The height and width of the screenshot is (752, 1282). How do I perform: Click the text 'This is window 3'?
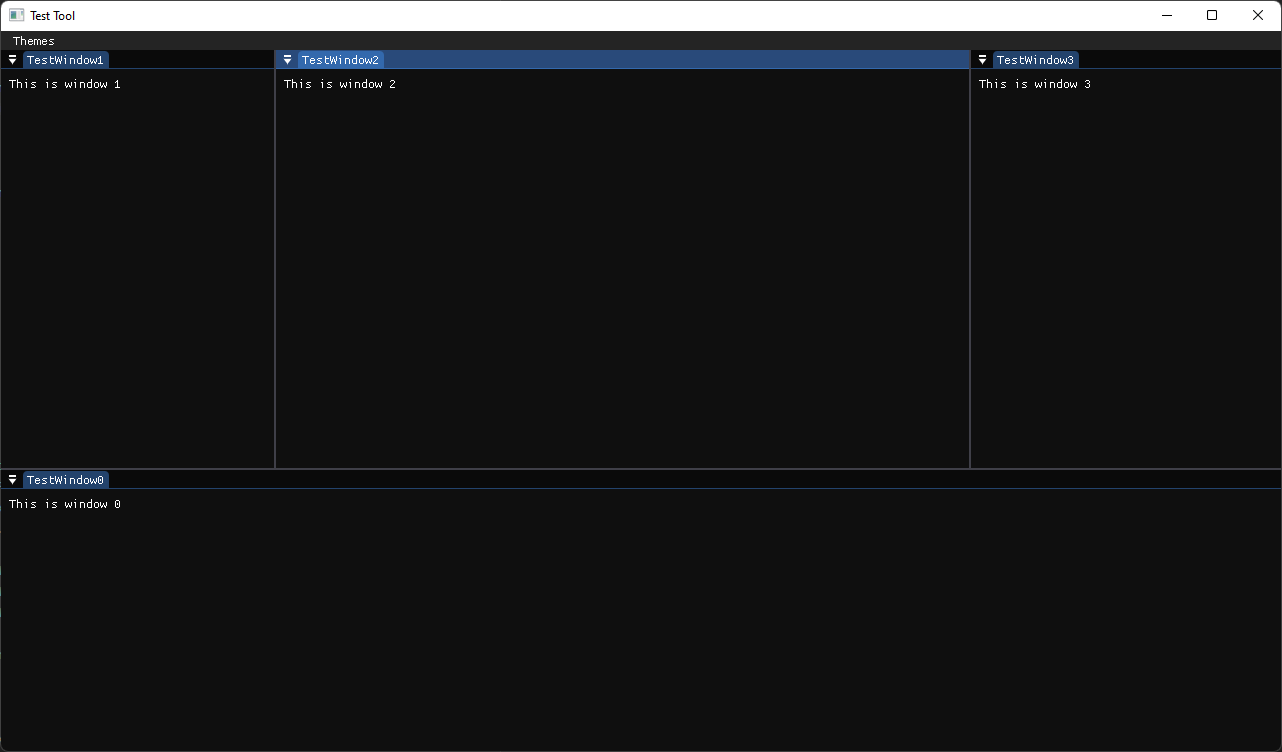pyautogui.click(x=1034, y=84)
